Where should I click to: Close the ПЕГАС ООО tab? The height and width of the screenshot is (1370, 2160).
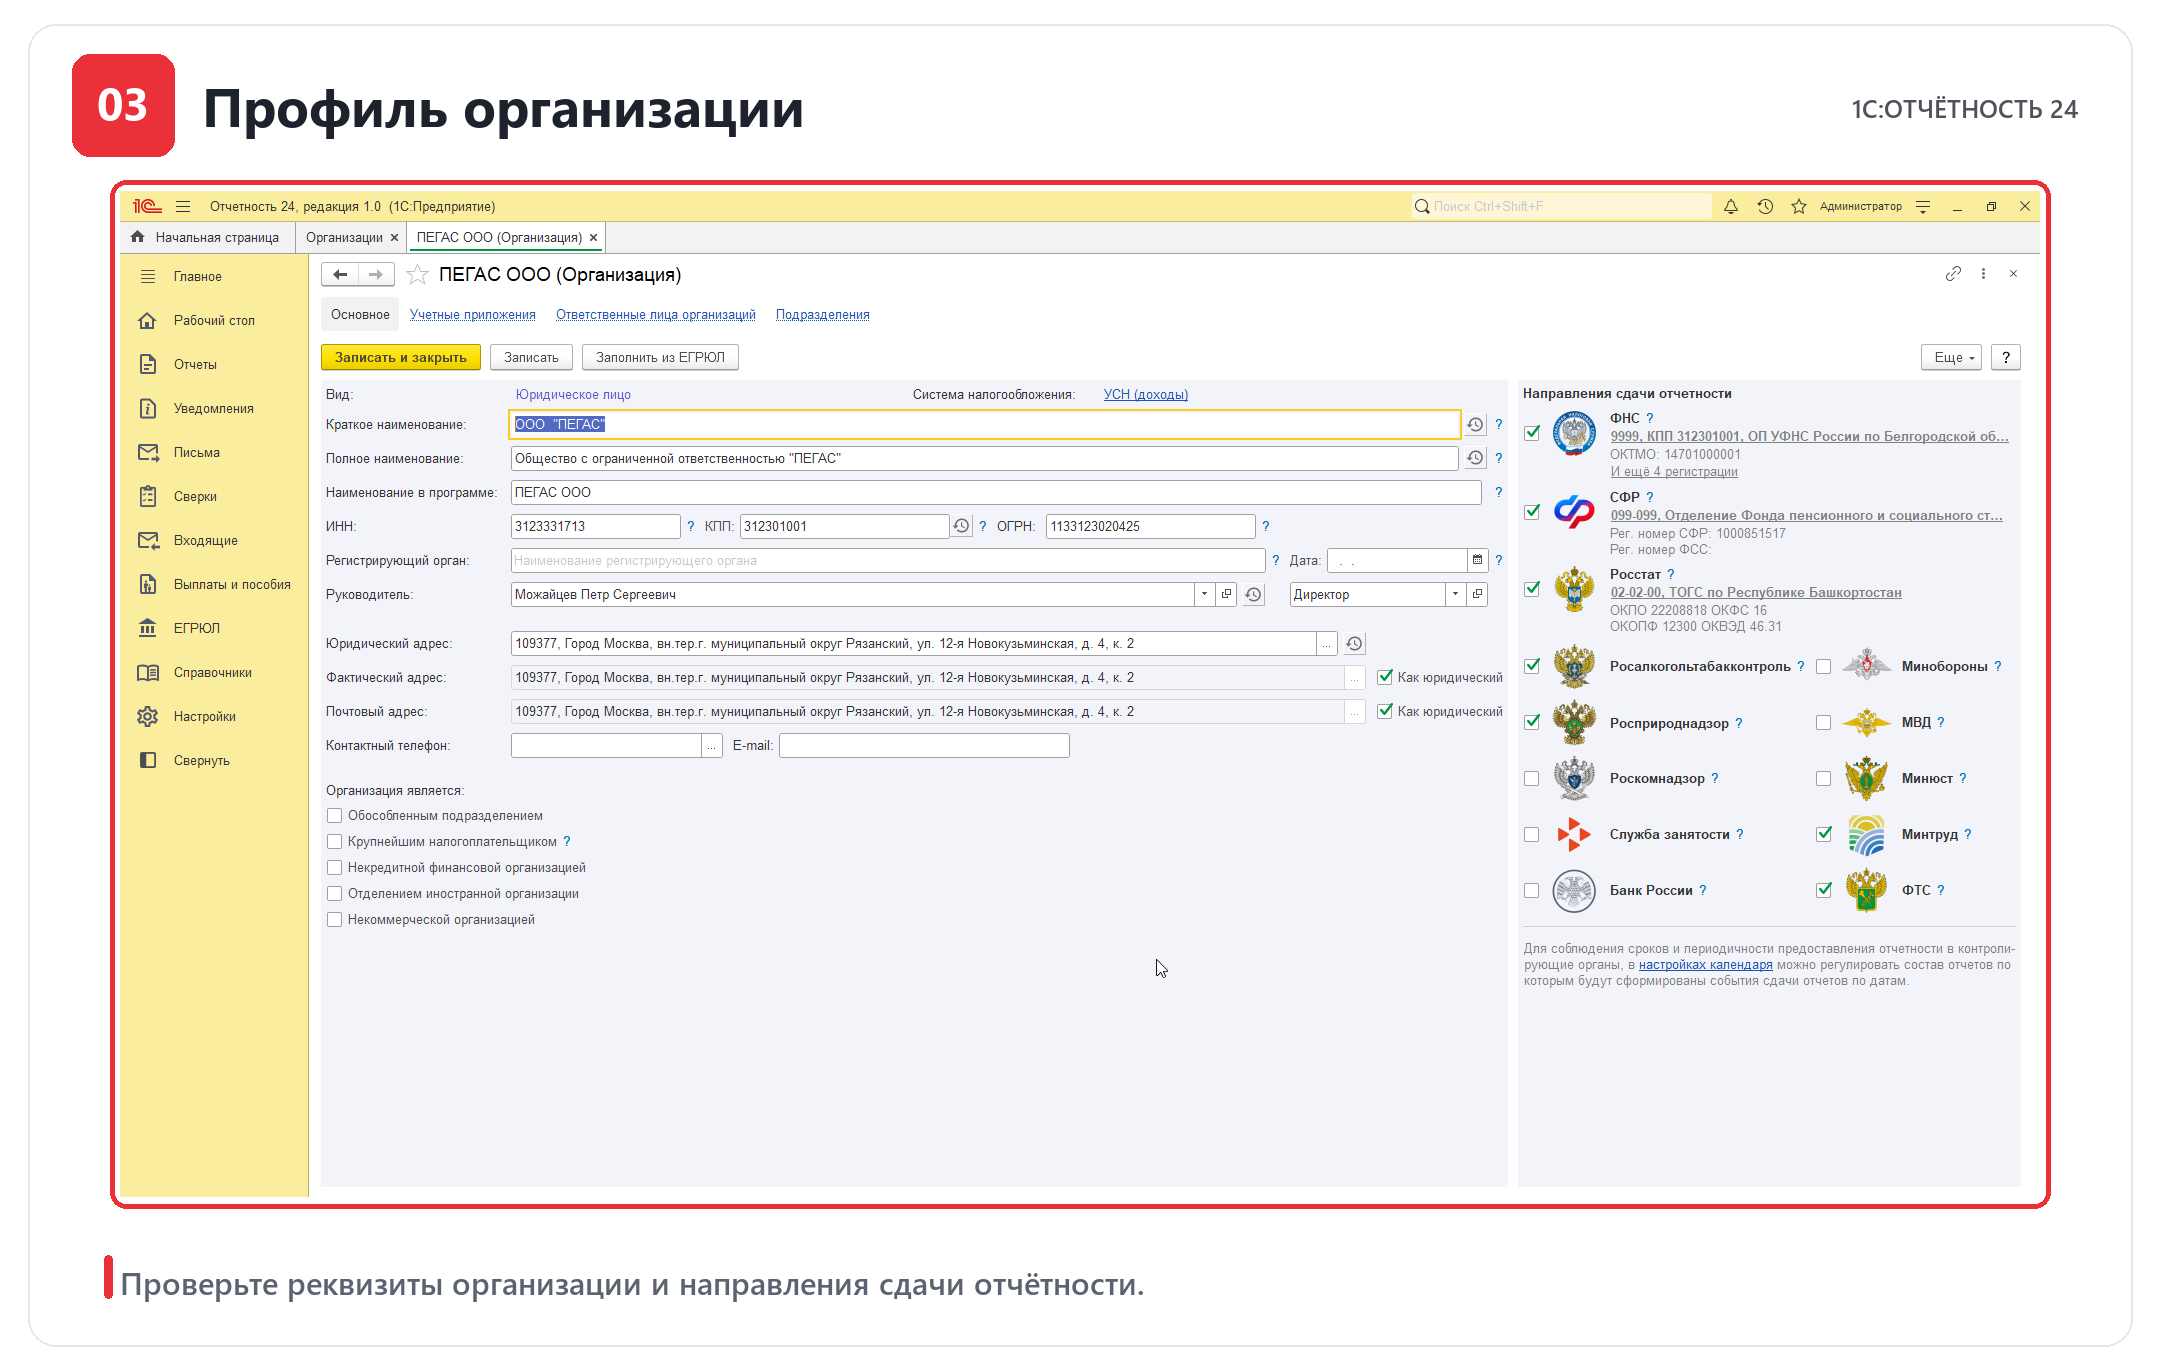click(x=594, y=238)
